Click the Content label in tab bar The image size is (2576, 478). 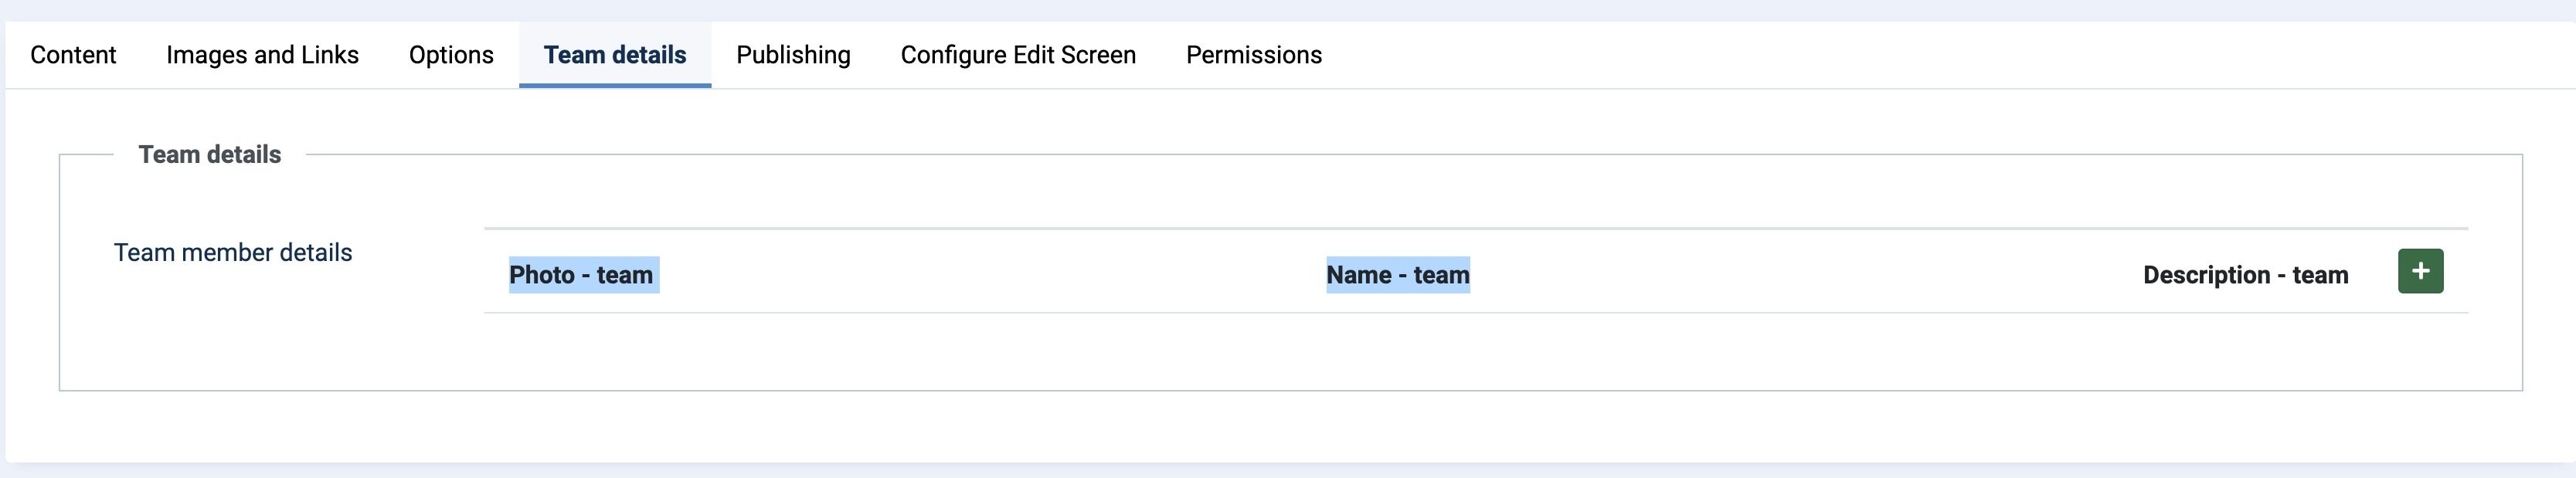click(x=73, y=55)
